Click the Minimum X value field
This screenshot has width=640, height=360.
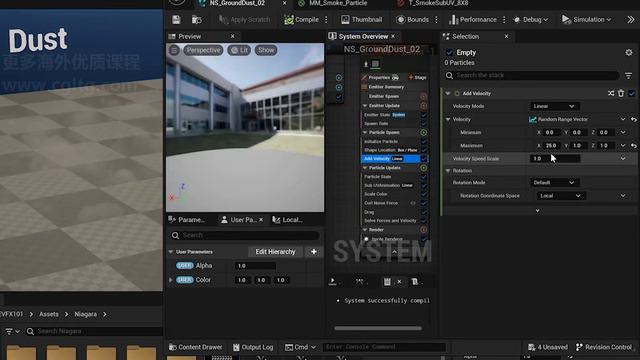coord(552,132)
